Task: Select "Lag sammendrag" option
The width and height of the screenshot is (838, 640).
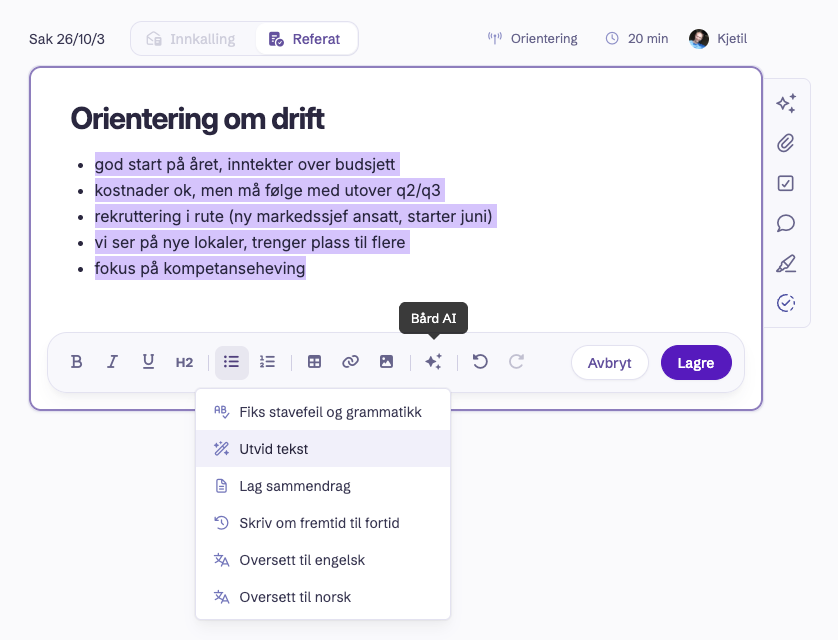Action: click(323, 486)
